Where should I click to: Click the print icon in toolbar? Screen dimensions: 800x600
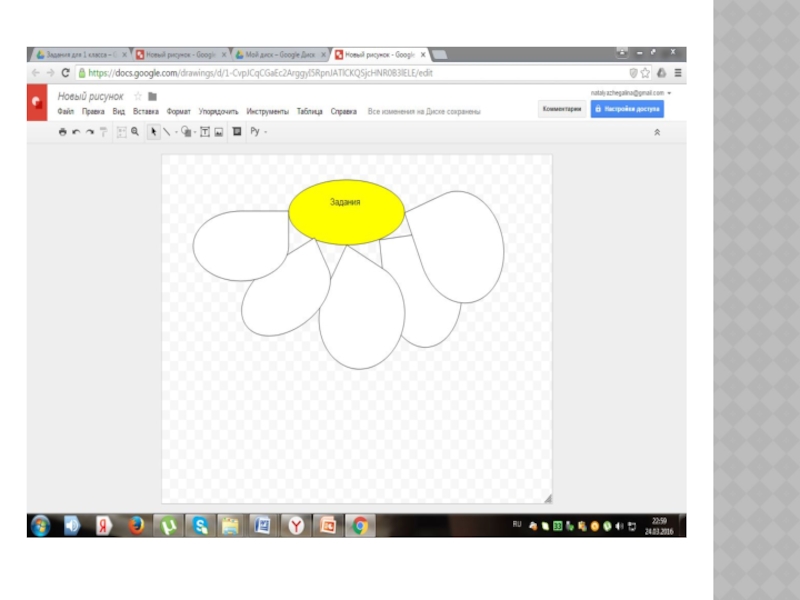pyautogui.click(x=63, y=131)
